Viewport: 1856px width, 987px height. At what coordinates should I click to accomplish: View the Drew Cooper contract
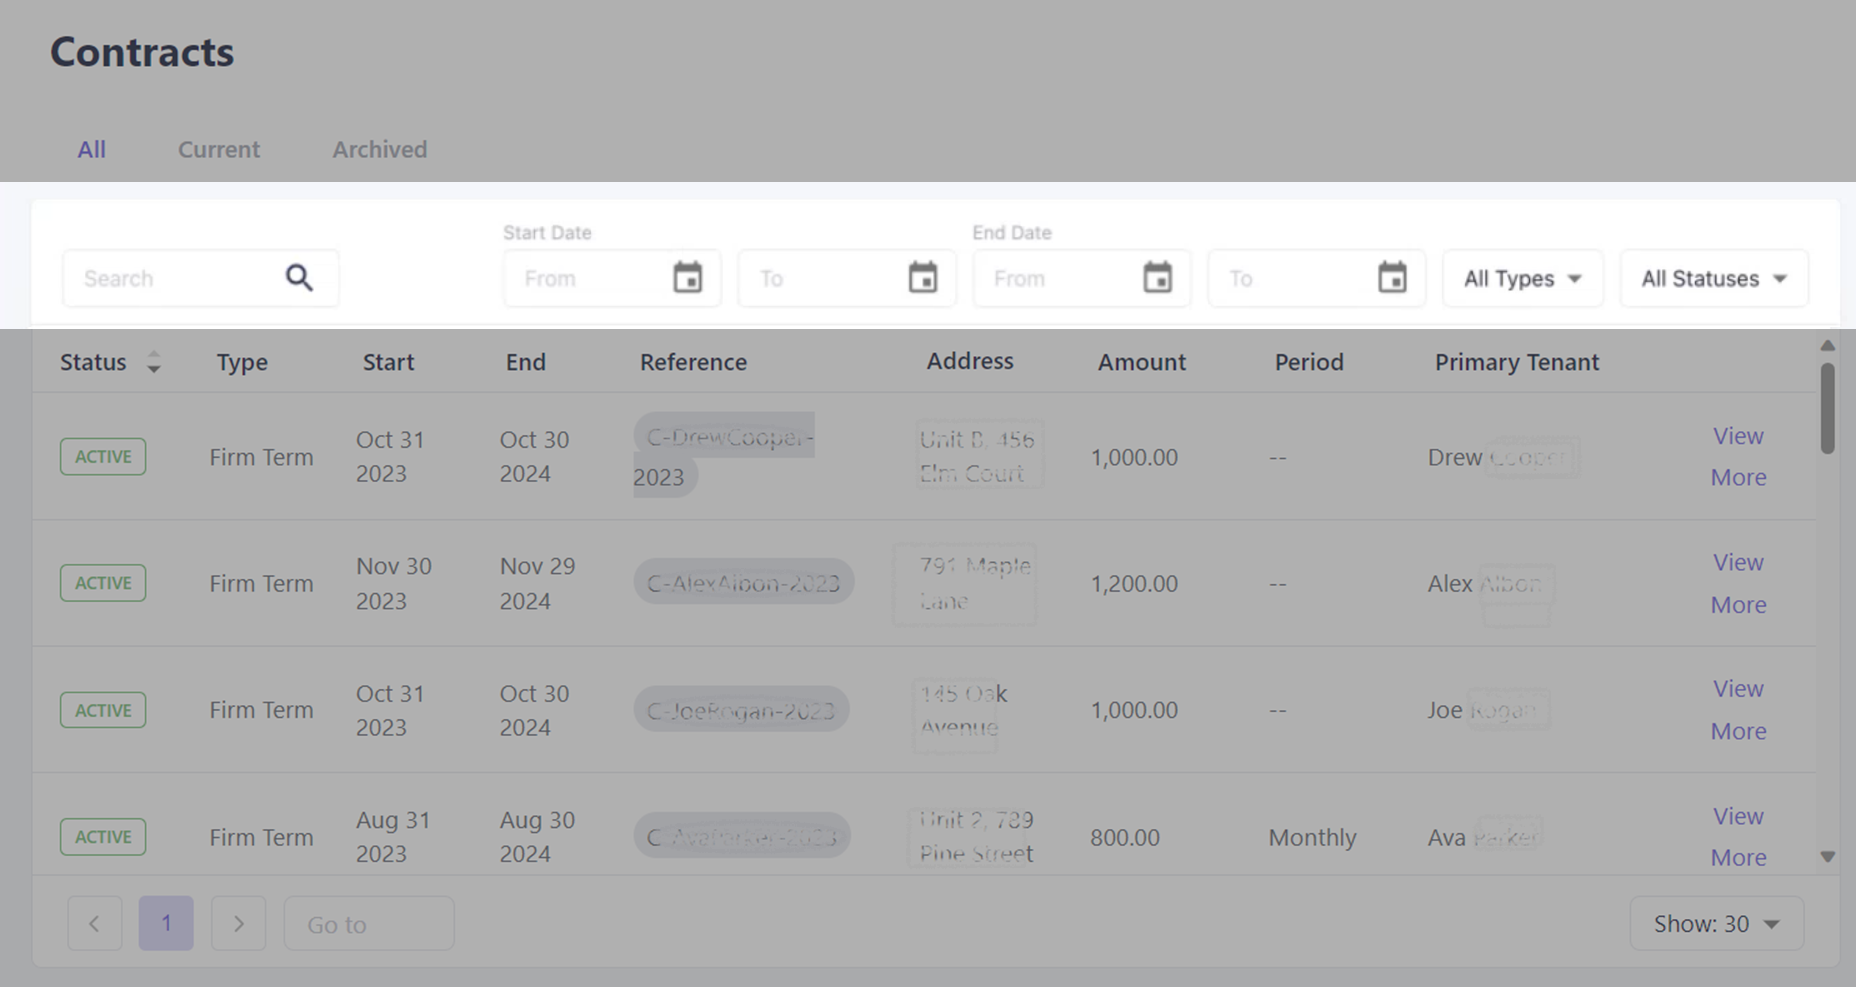tap(1738, 436)
